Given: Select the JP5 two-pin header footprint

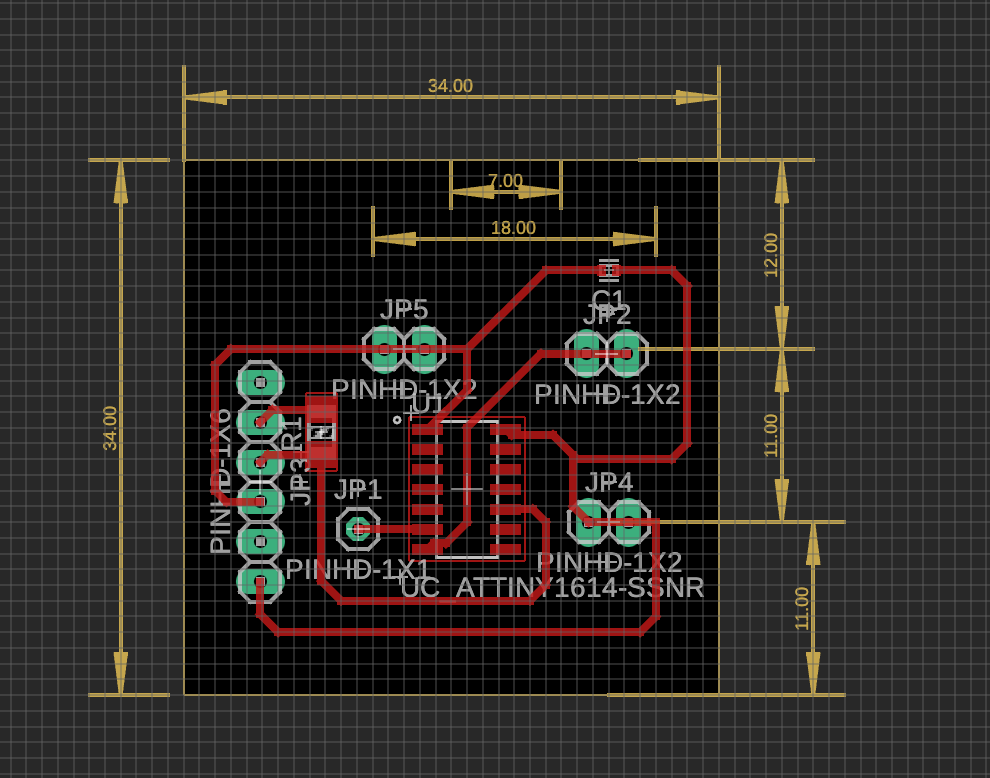Looking at the screenshot, I should pos(404,349).
